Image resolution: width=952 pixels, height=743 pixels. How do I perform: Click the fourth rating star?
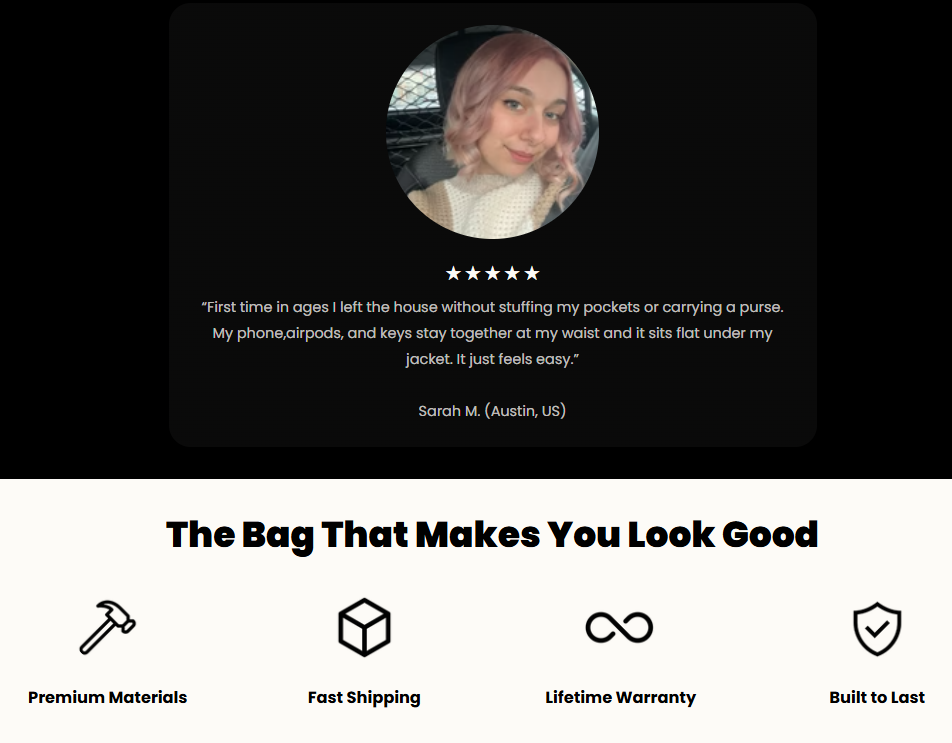[x=512, y=273]
